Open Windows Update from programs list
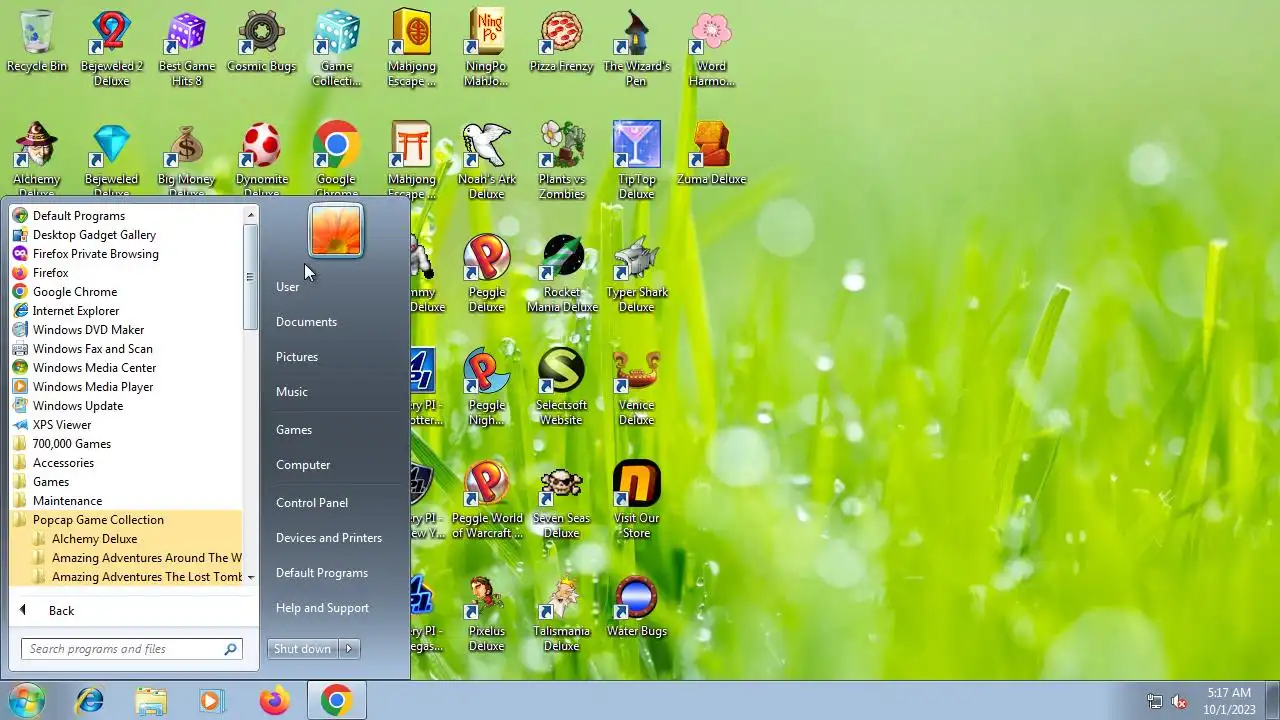The width and height of the screenshot is (1280, 720). tap(126, 406)
